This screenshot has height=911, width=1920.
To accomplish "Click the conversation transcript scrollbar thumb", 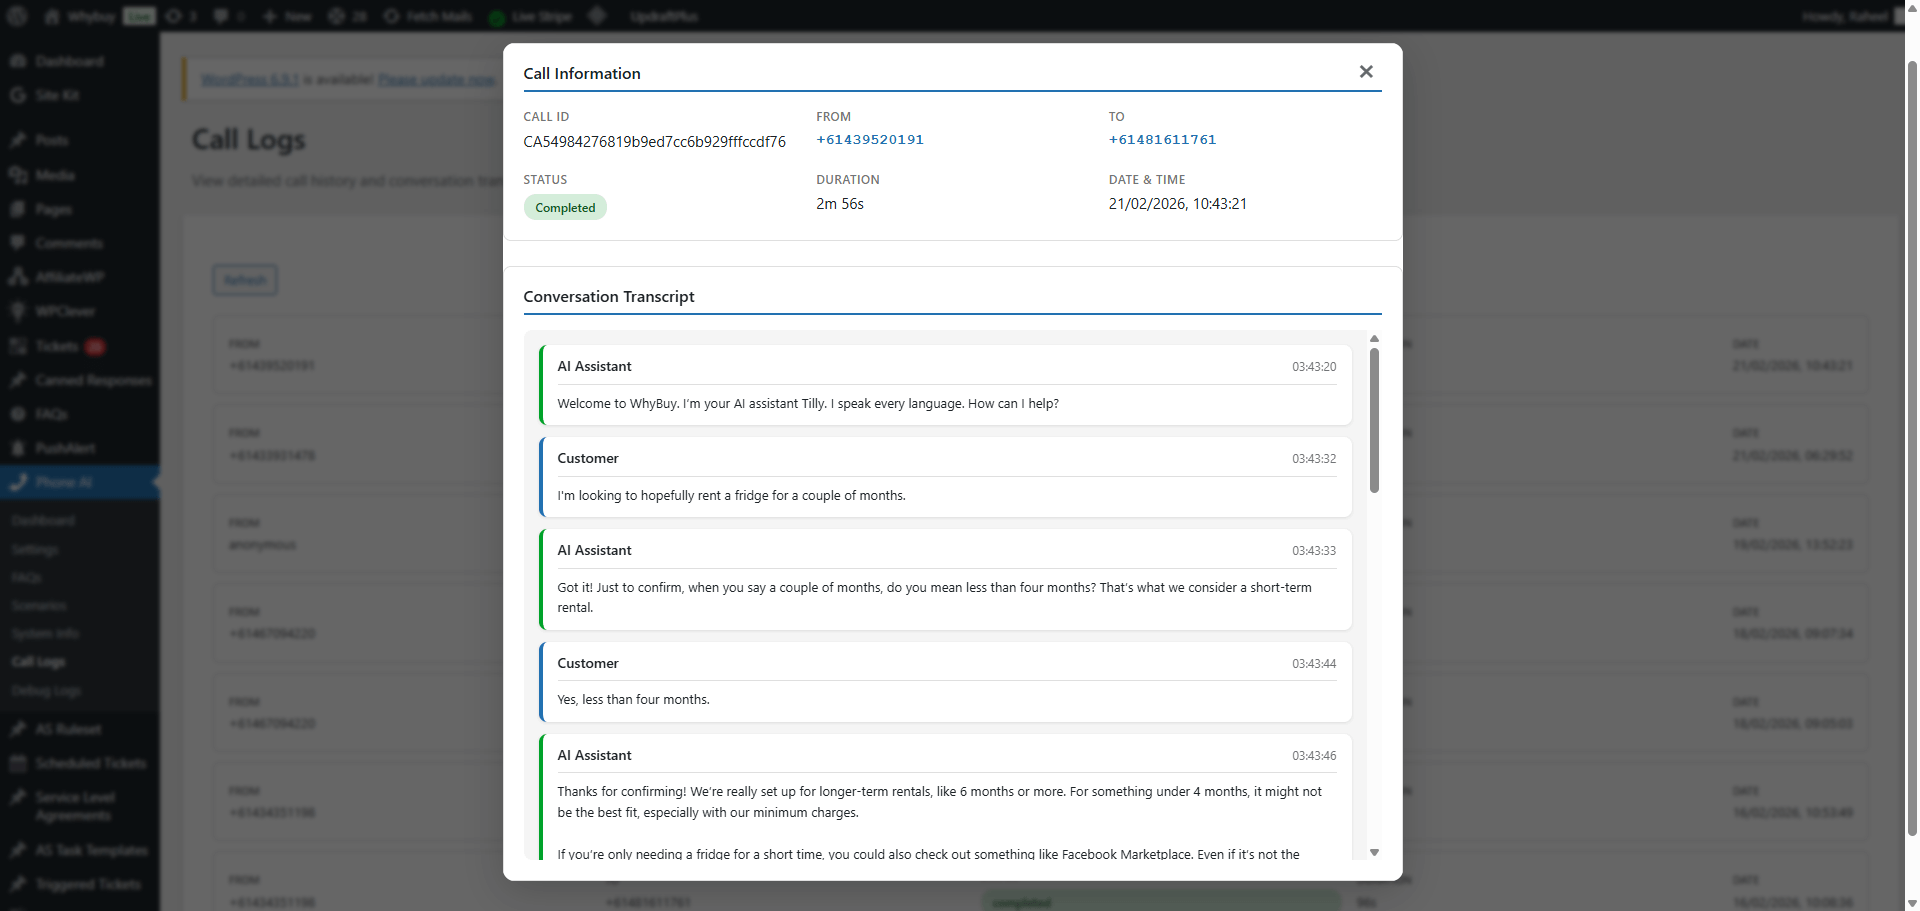I will (1374, 420).
